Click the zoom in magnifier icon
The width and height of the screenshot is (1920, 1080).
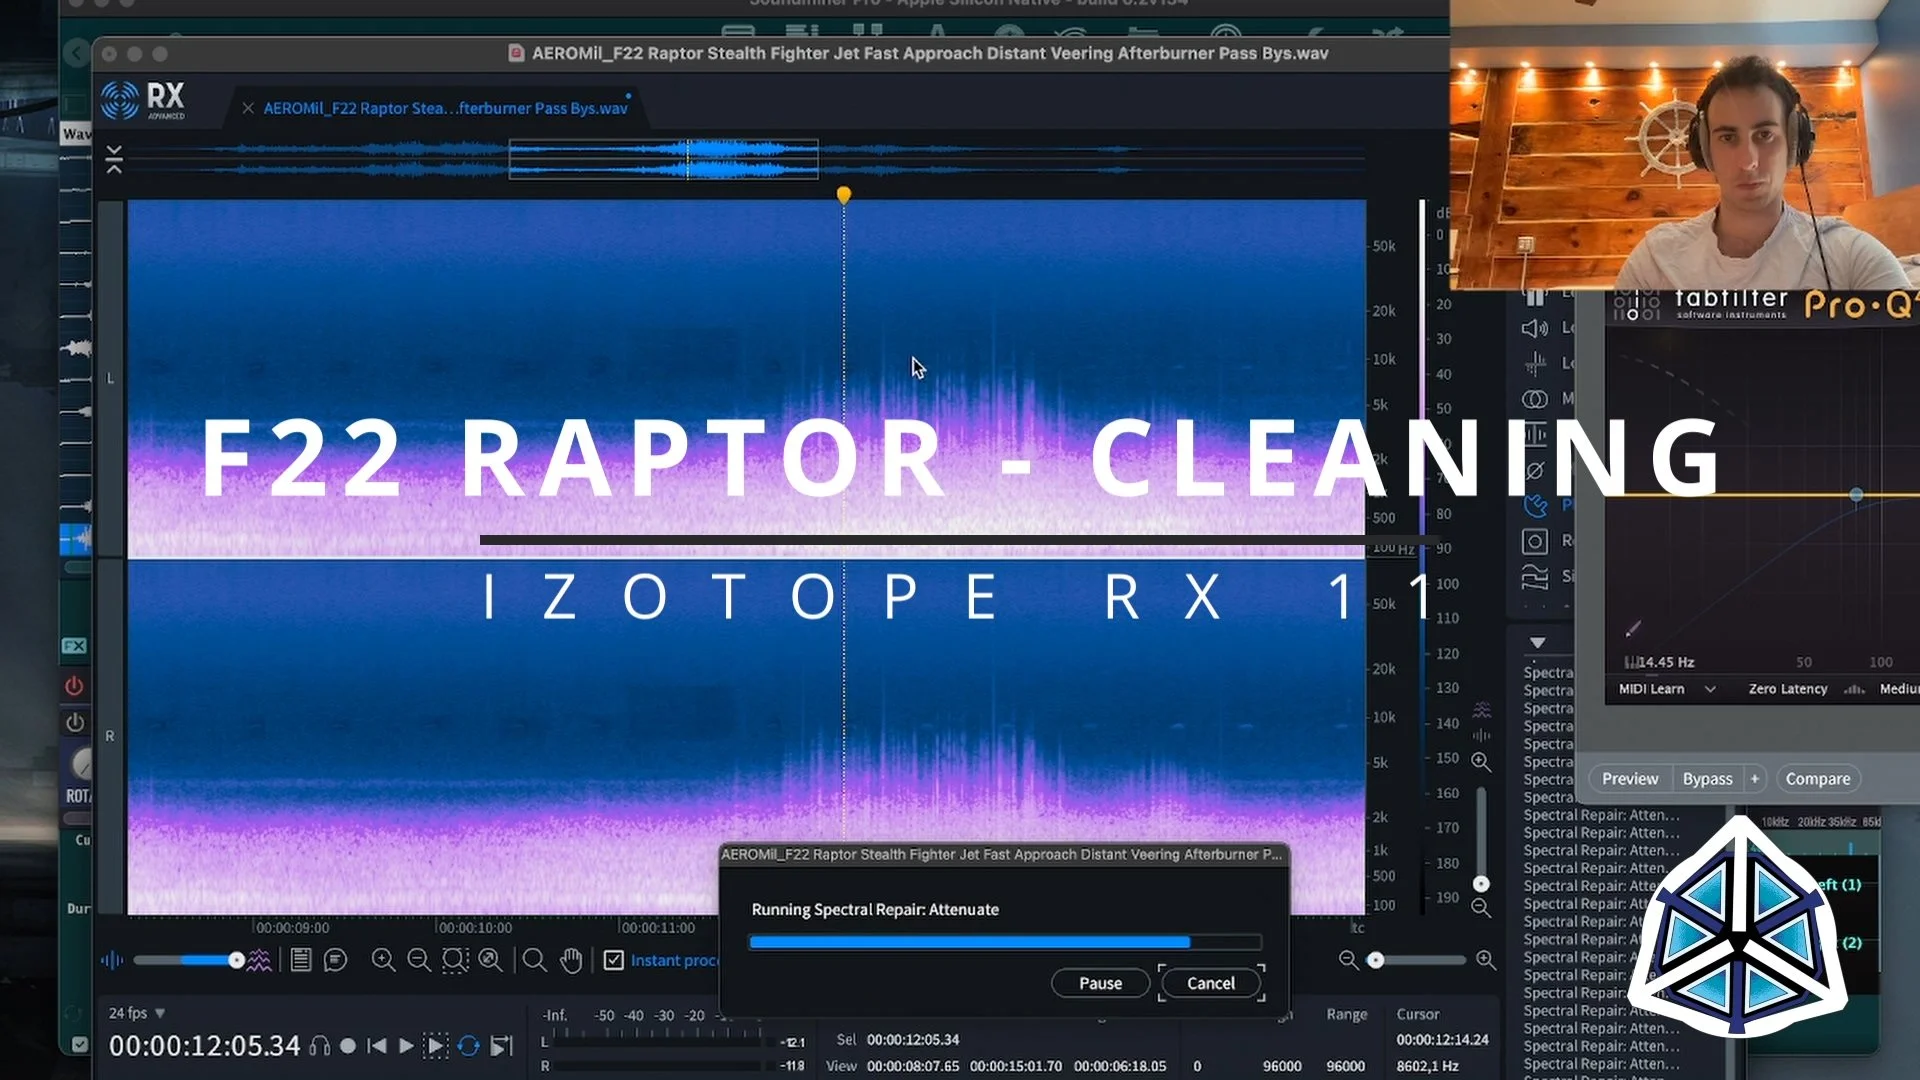382,961
